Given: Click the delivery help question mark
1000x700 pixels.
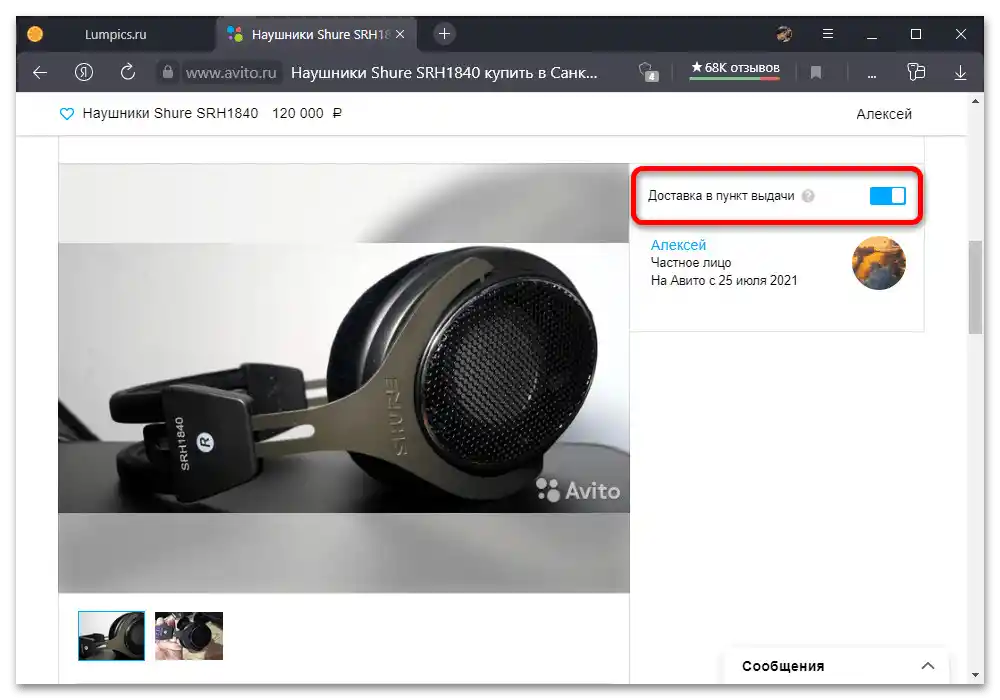Looking at the screenshot, I should tap(808, 196).
